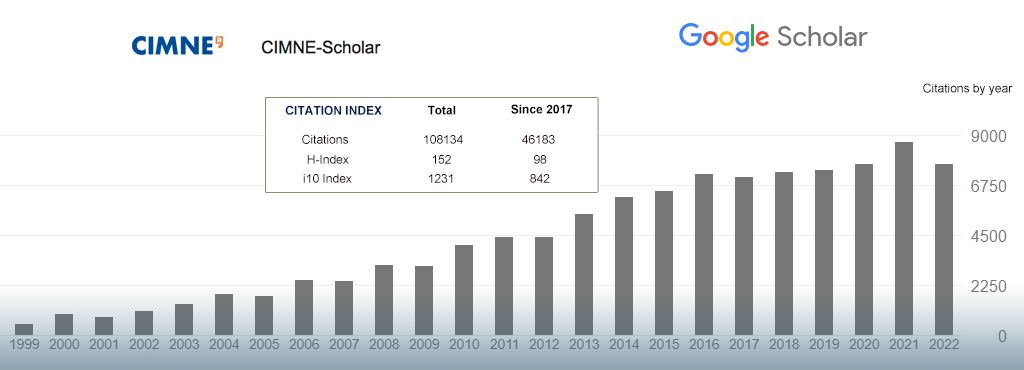Click the i10 Index row label
The width and height of the screenshot is (1024, 370).
327,179
